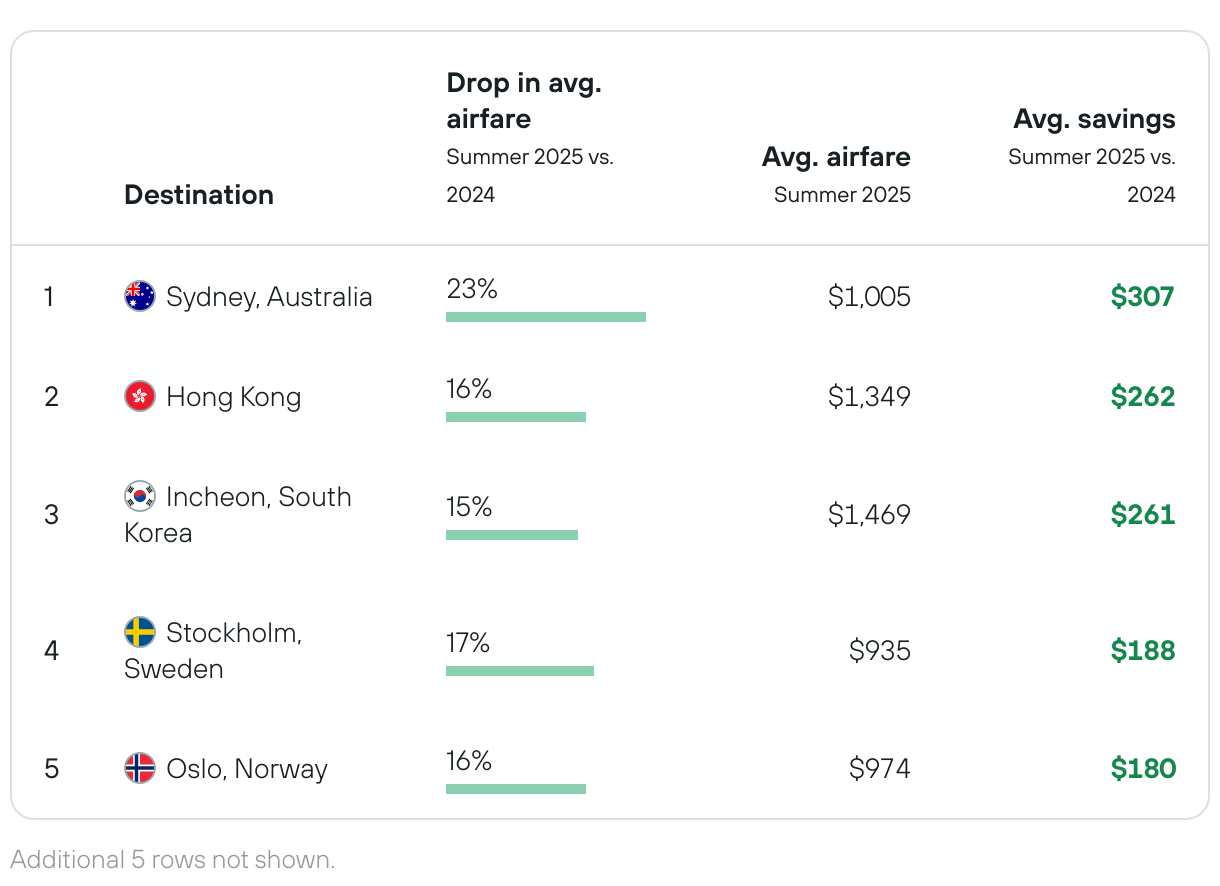
Task: Click the $1,469 airfare value
Action: (x=869, y=515)
